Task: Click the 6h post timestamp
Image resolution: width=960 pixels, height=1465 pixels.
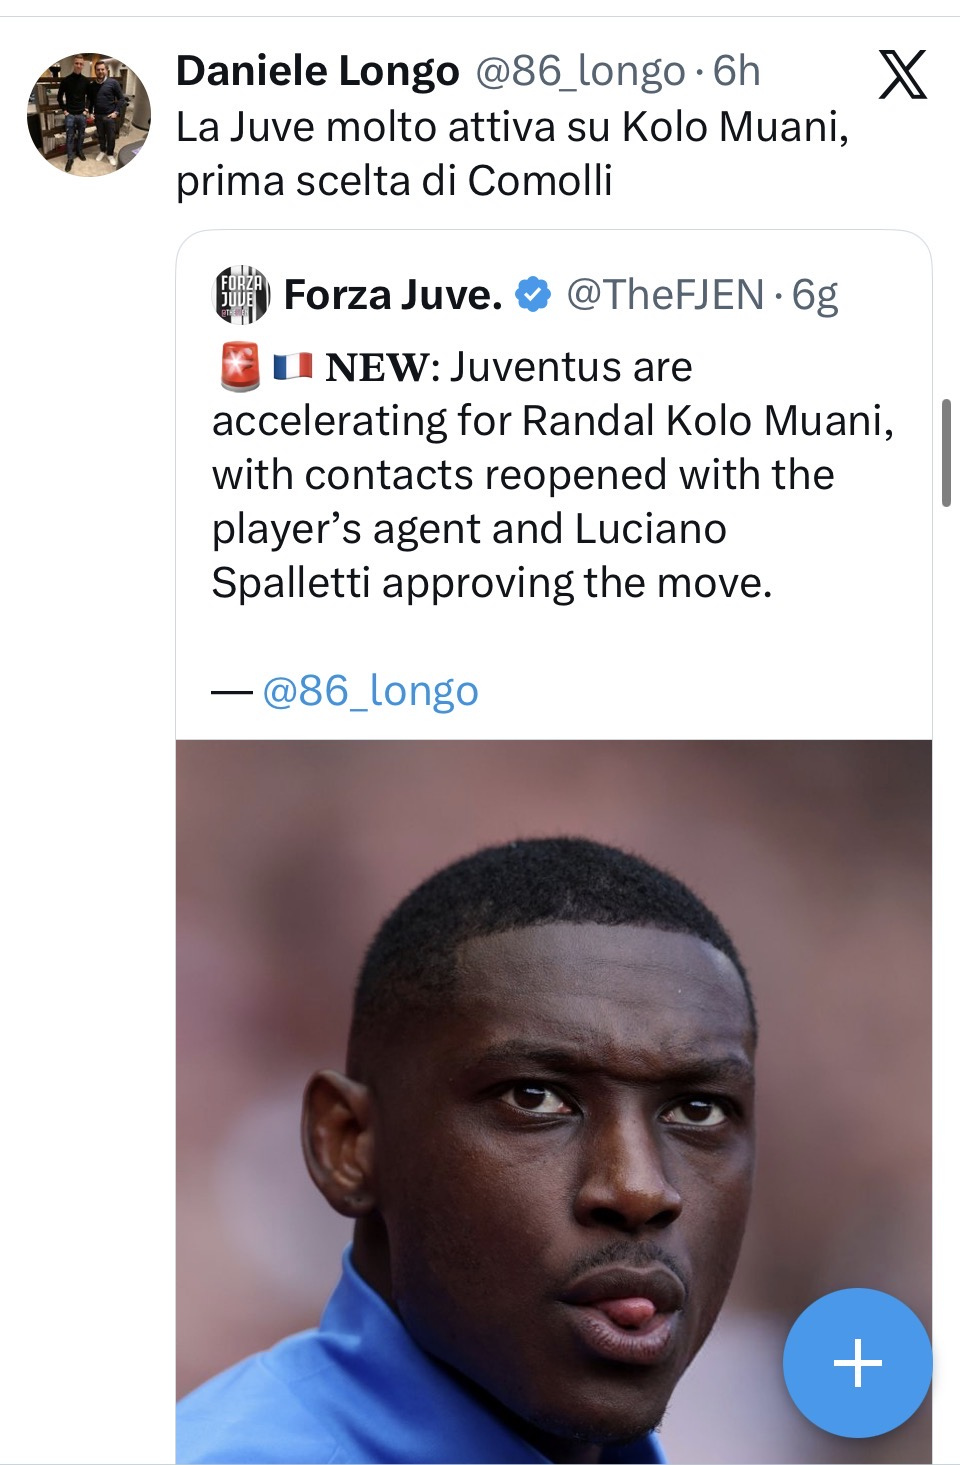Action: coord(737,71)
